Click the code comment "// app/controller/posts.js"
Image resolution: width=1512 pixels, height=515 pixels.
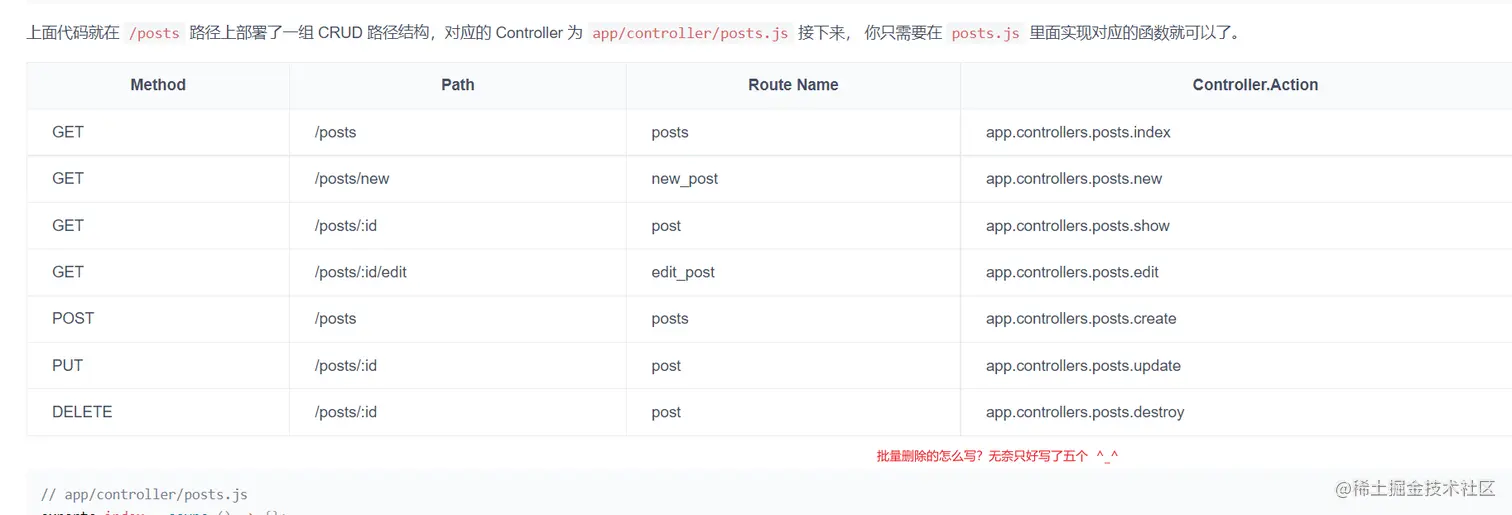pos(144,494)
